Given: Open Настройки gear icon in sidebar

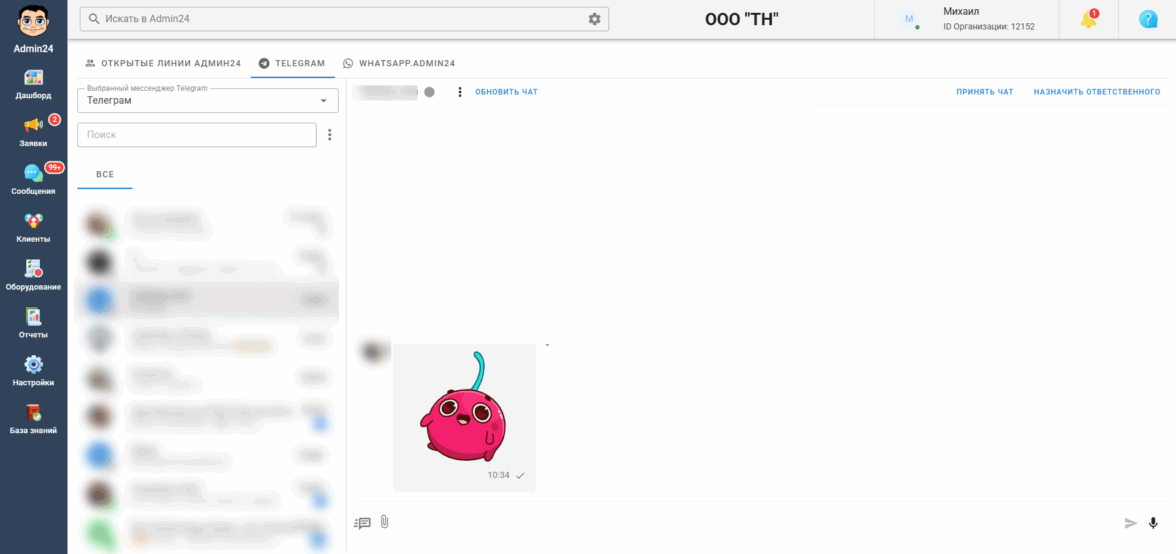Looking at the screenshot, I should pyautogui.click(x=33, y=364).
